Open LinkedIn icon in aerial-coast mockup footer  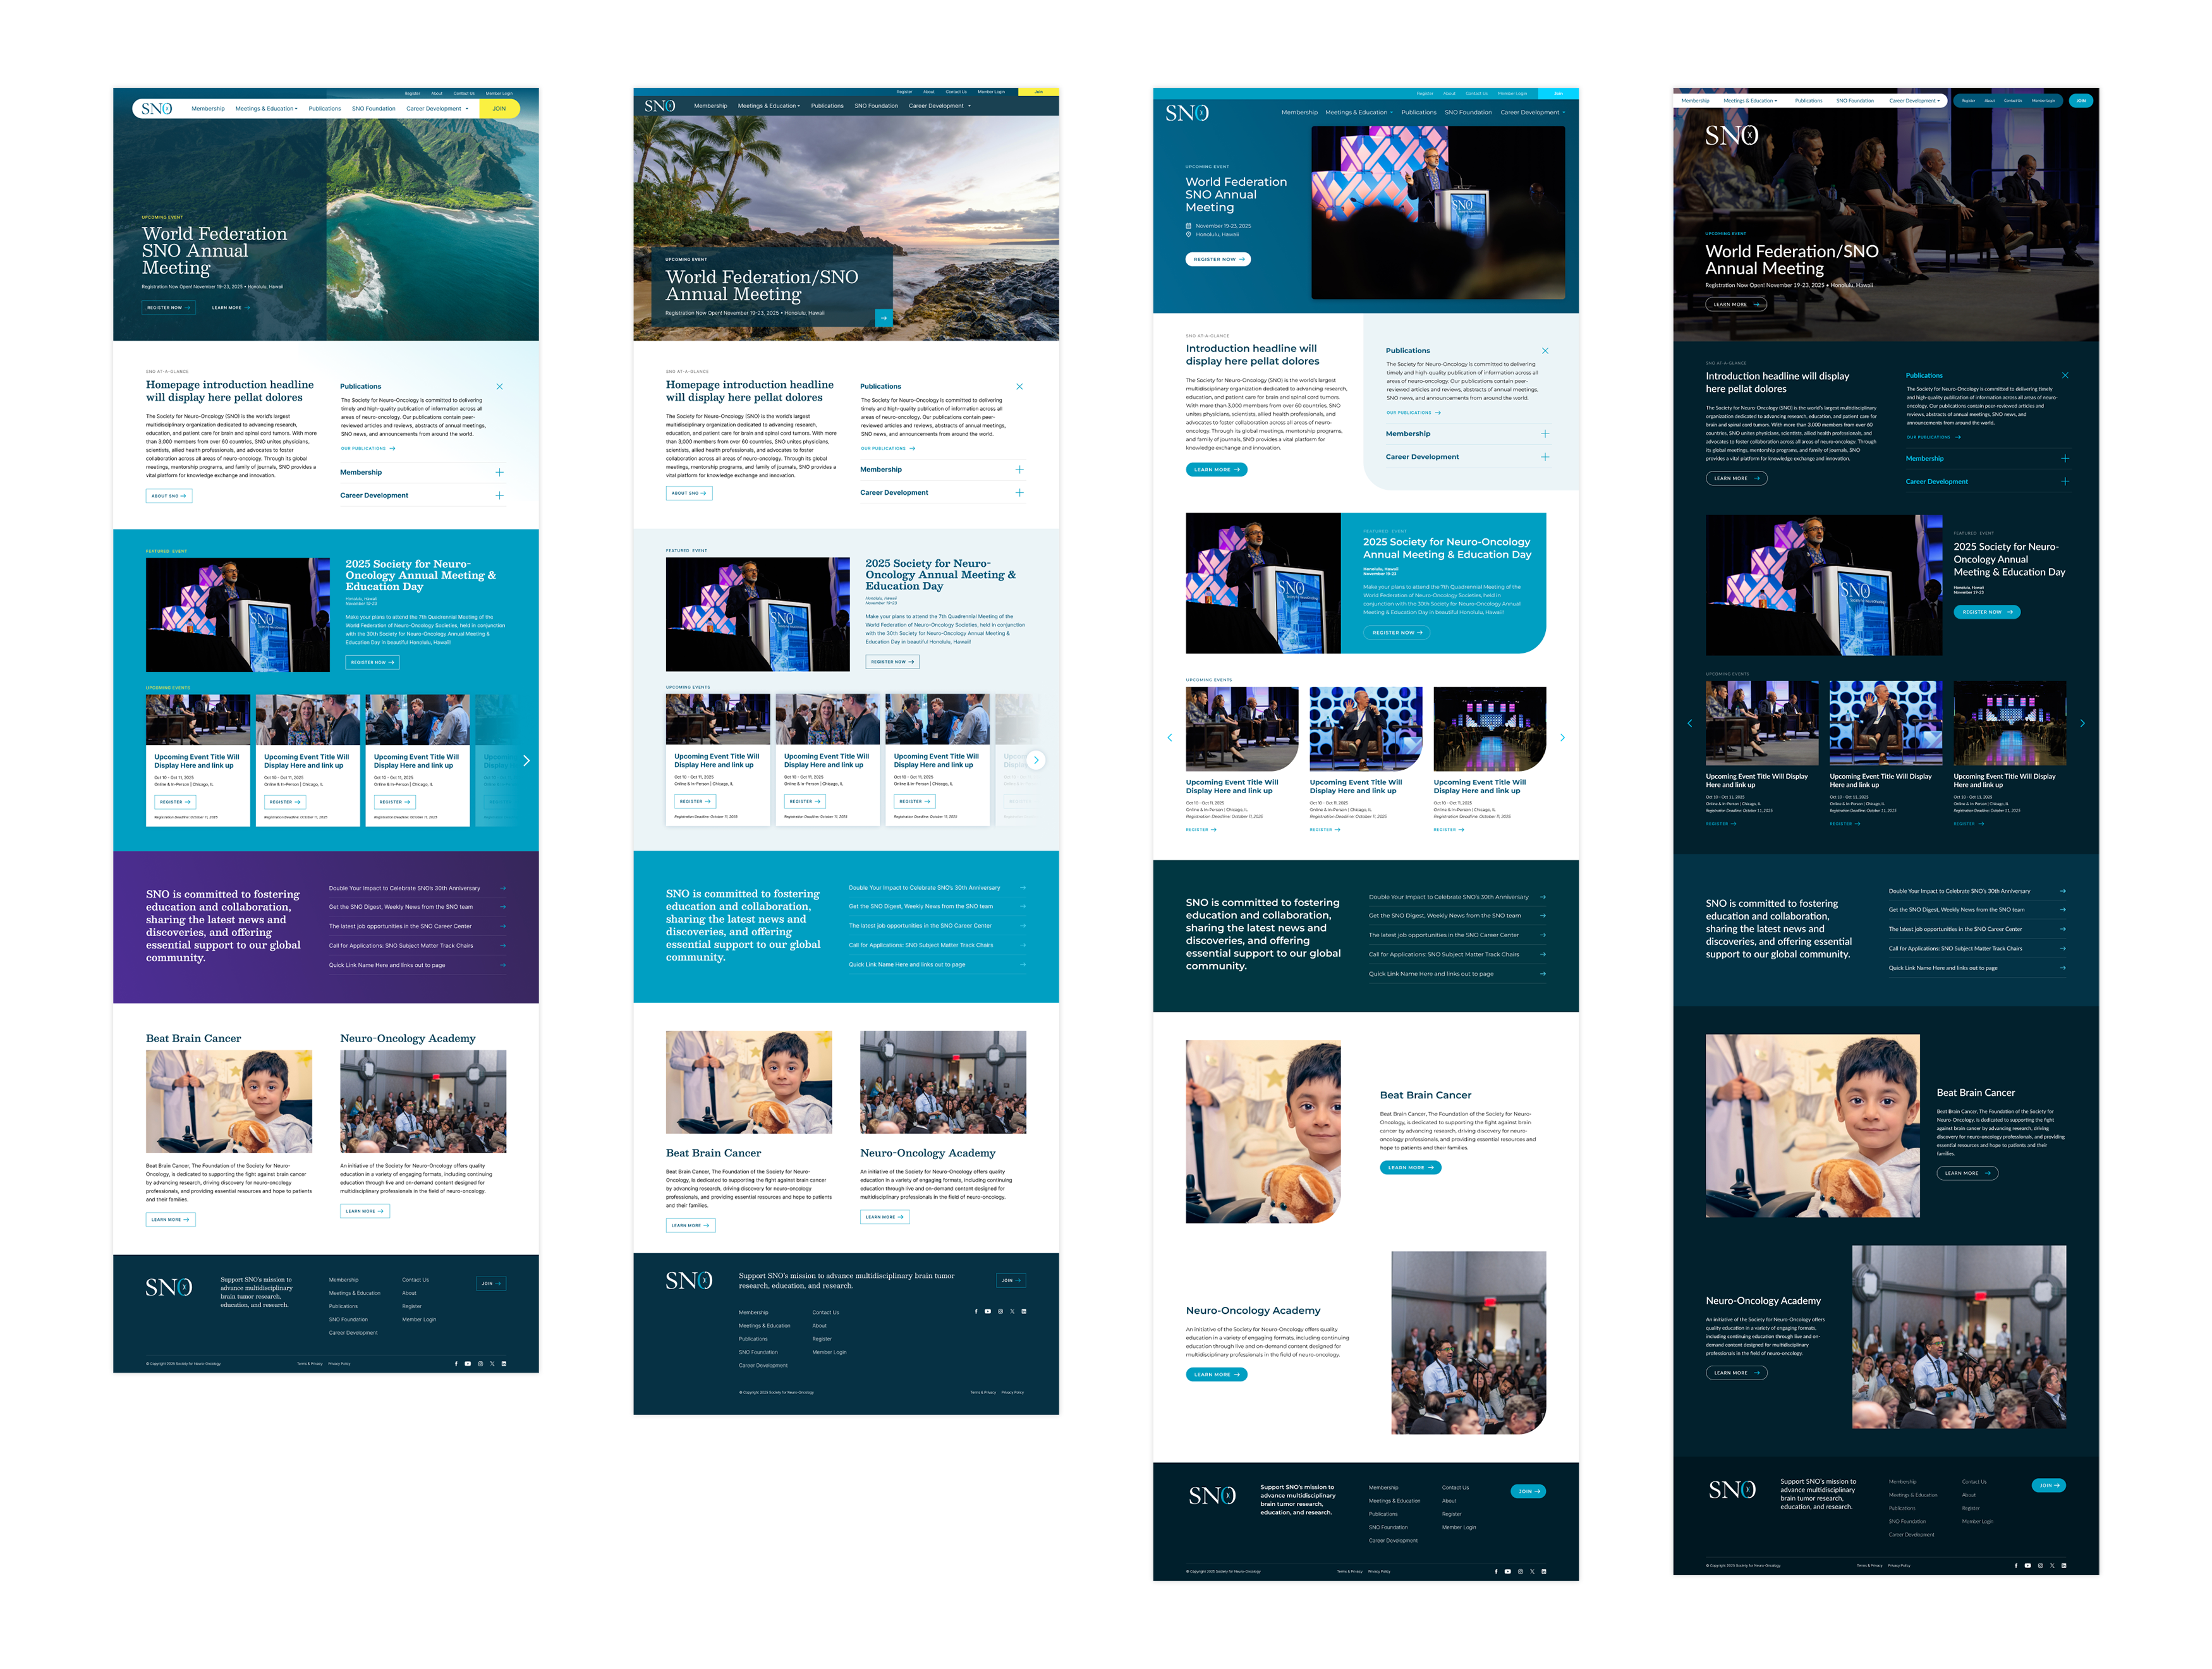pyautogui.click(x=504, y=1363)
